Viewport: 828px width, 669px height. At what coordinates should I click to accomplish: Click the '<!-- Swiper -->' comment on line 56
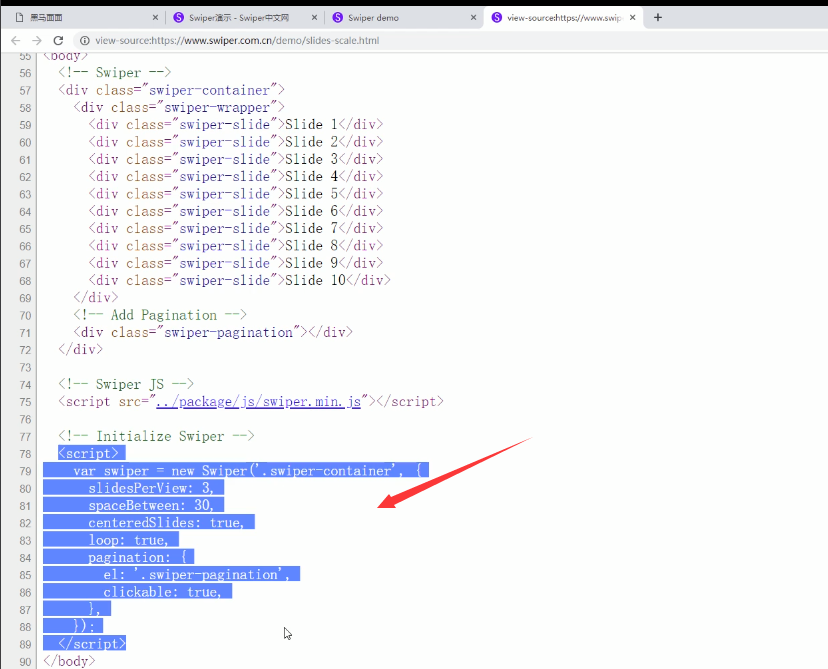click(x=115, y=72)
